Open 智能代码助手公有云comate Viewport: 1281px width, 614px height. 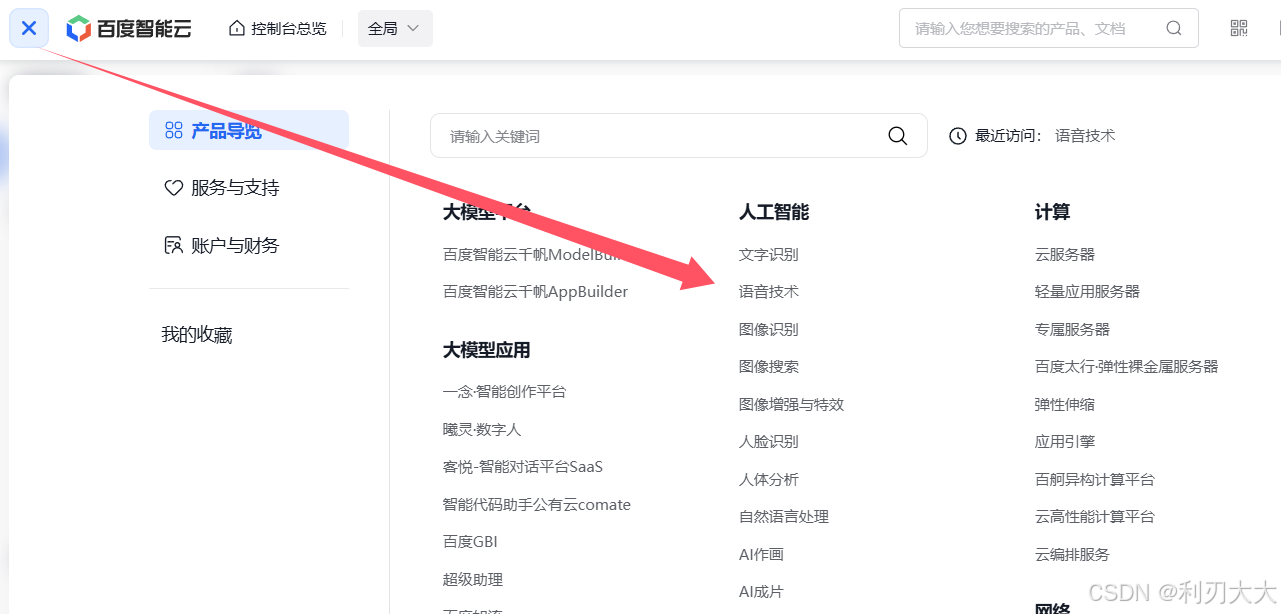(537, 505)
